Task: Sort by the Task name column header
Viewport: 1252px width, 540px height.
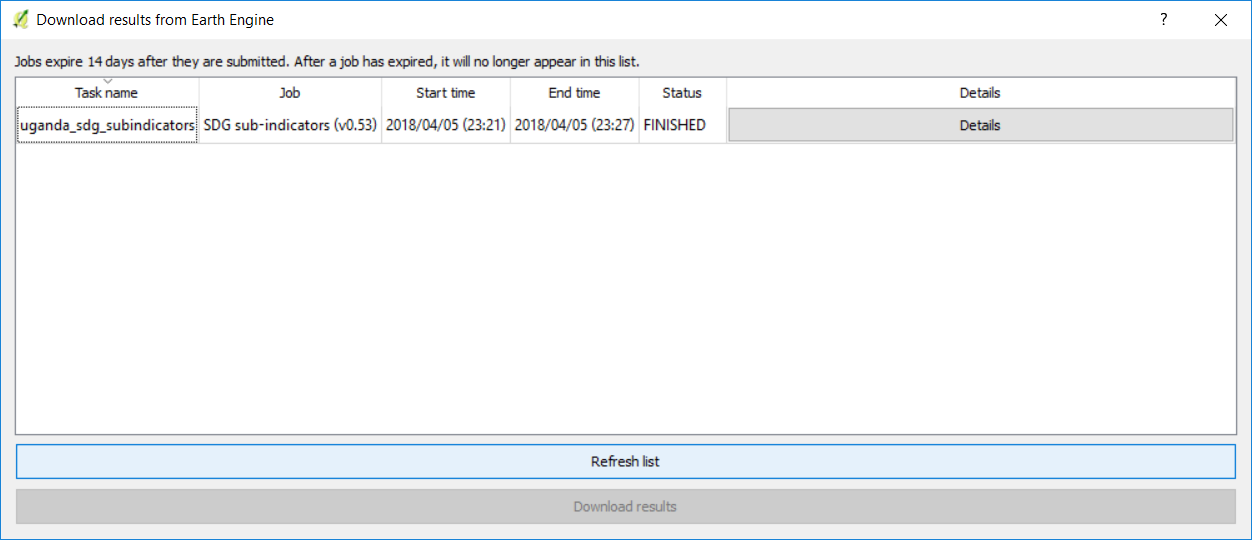Action: tap(106, 93)
